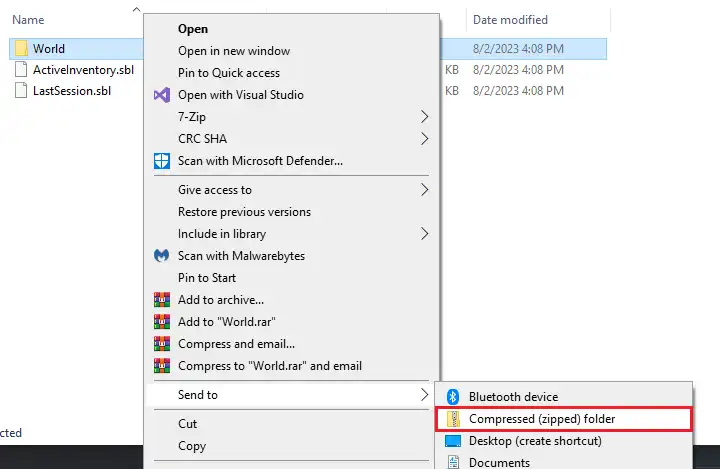Expand the 7-Zip submenu arrow
This screenshot has width=720, height=469.
point(424,117)
